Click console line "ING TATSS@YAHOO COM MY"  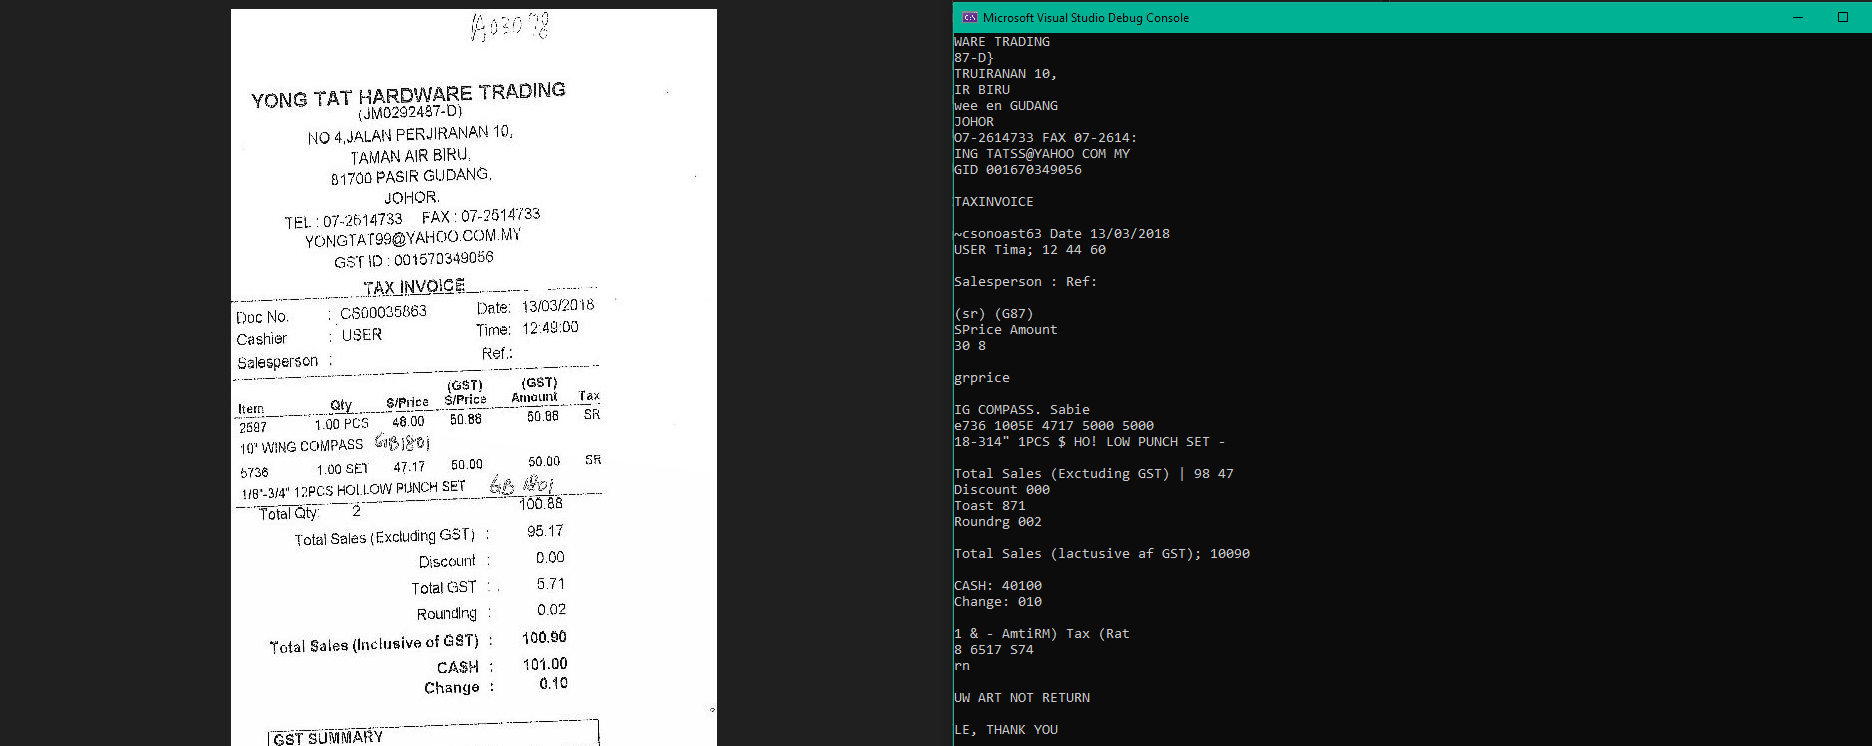pos(1042,154)
